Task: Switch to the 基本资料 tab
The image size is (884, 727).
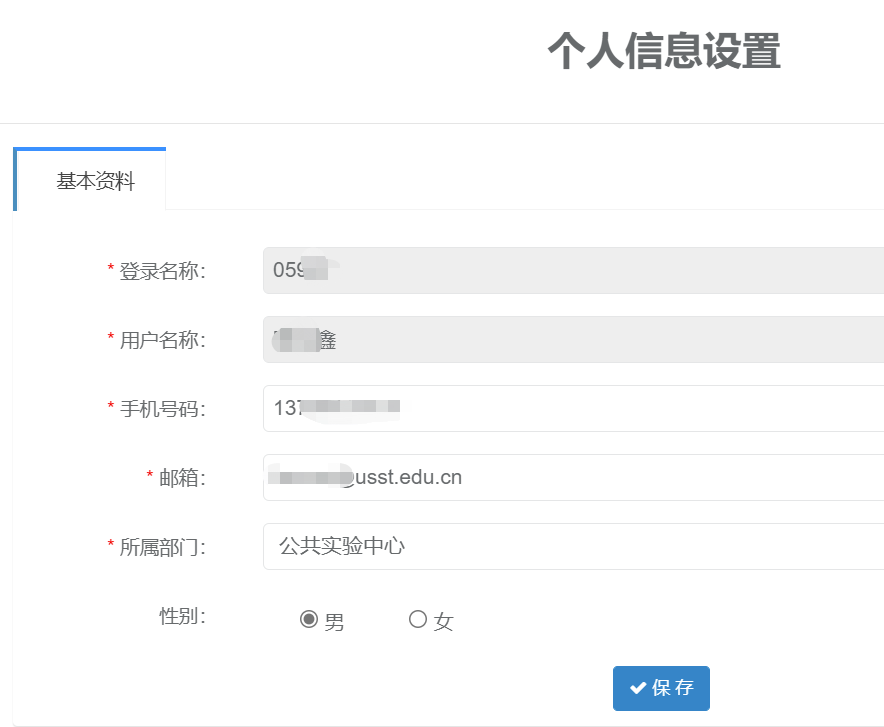Action: point(95,181)
